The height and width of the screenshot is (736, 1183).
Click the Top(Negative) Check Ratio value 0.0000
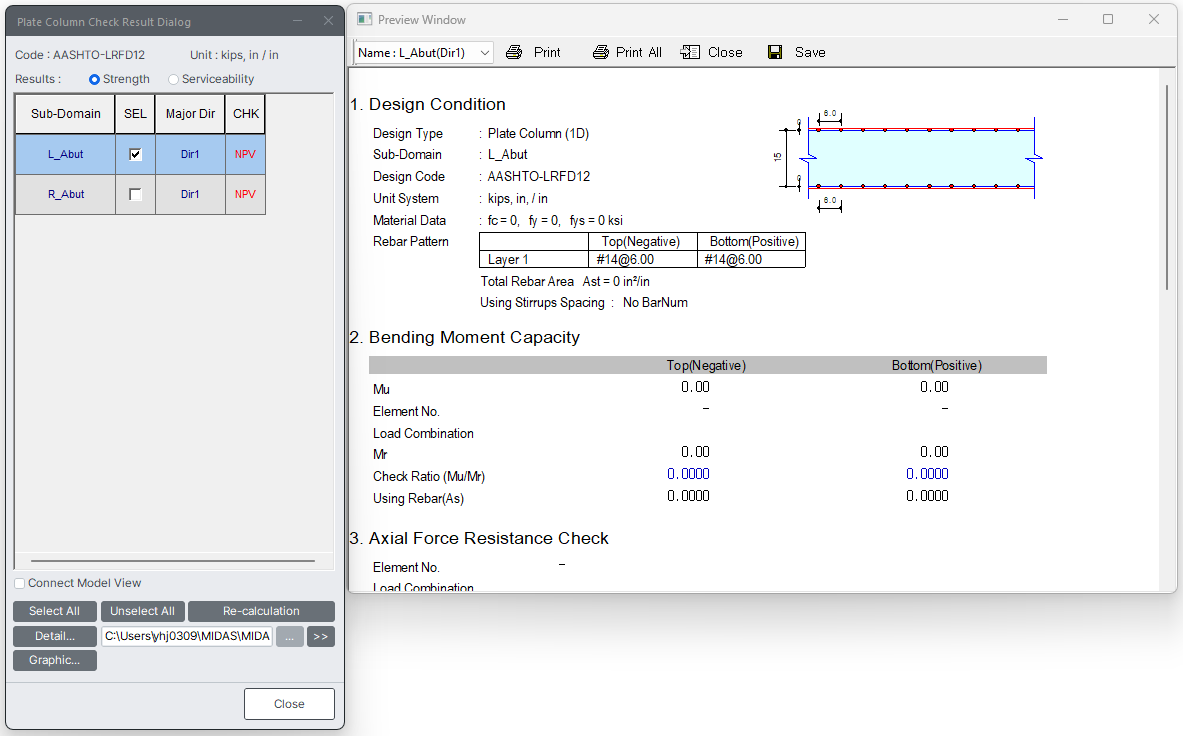688,474
